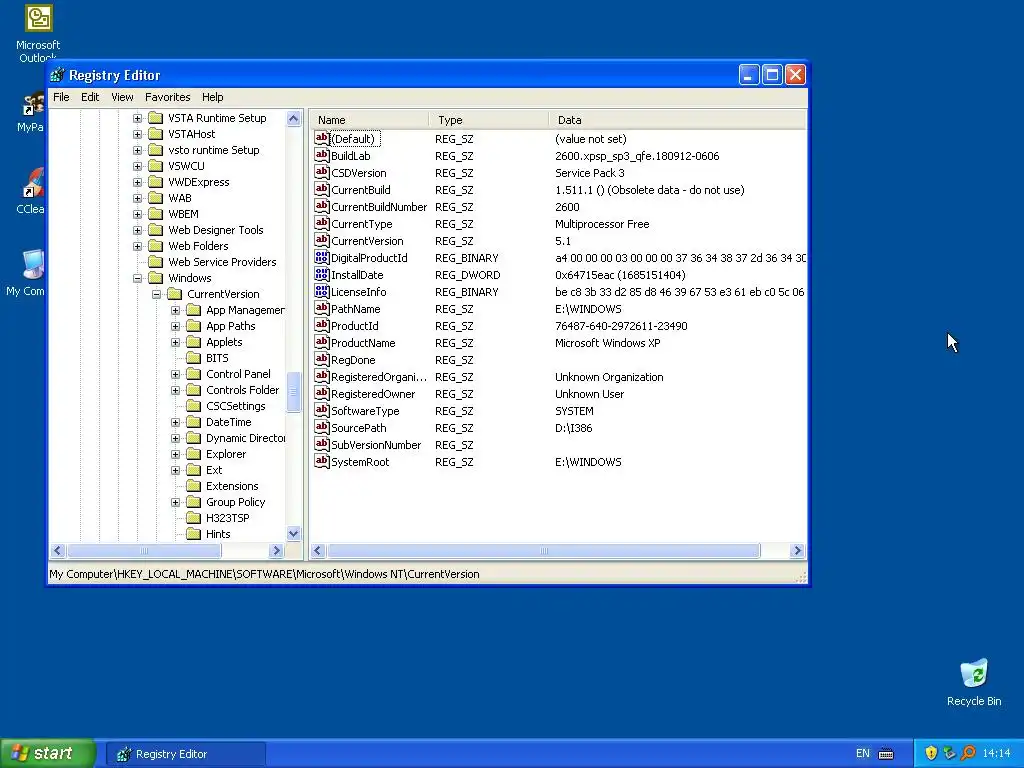Viewport: 1024px width, 768px height.
Task: Expand the WAB registry key
Action: [137, 198]
